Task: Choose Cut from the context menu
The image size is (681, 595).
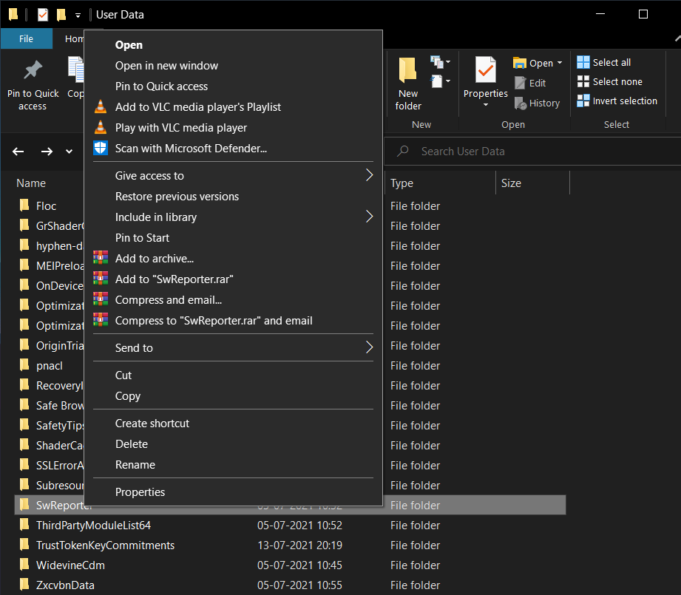Action: click(123, 375)
